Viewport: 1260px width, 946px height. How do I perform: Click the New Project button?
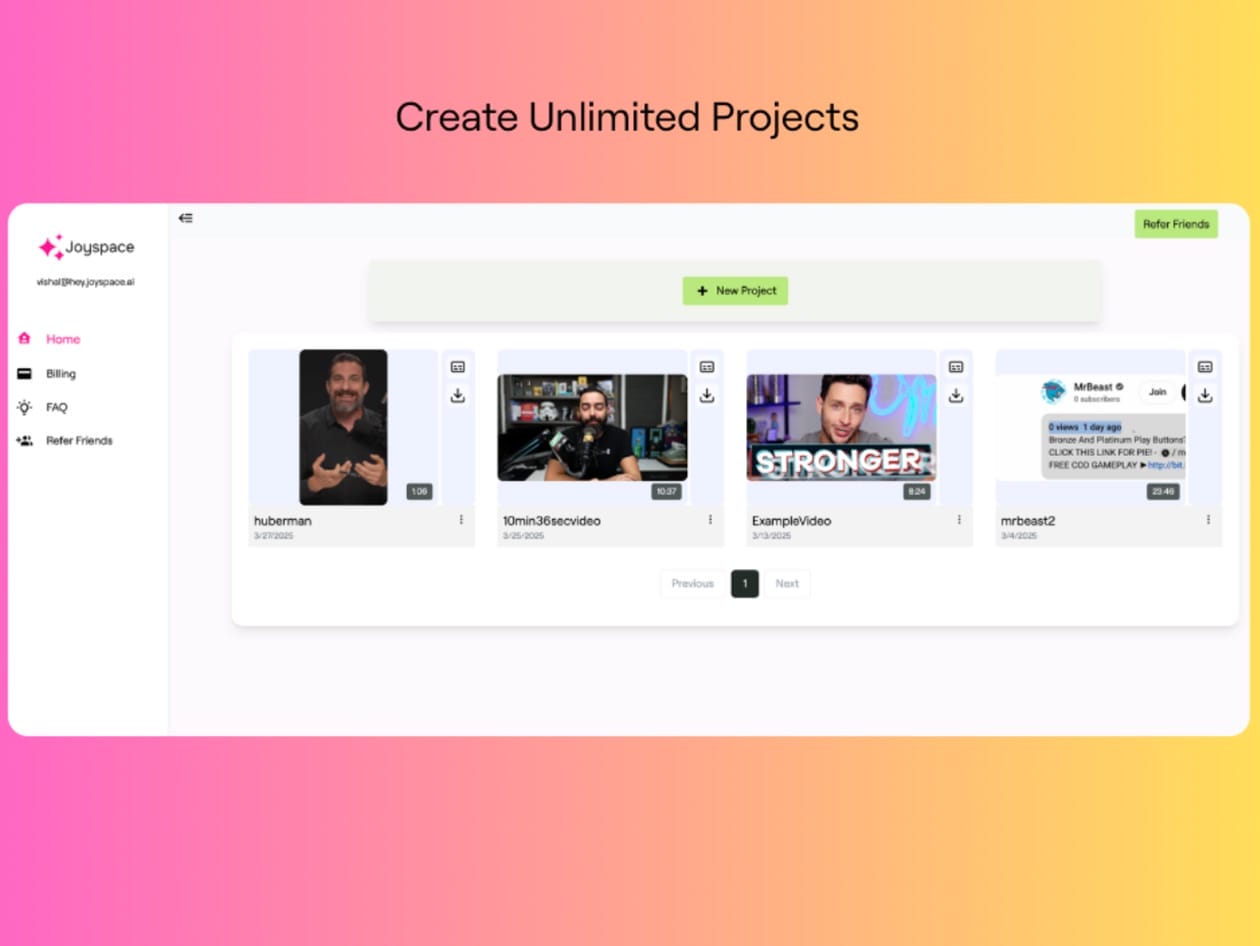[735, 291]
